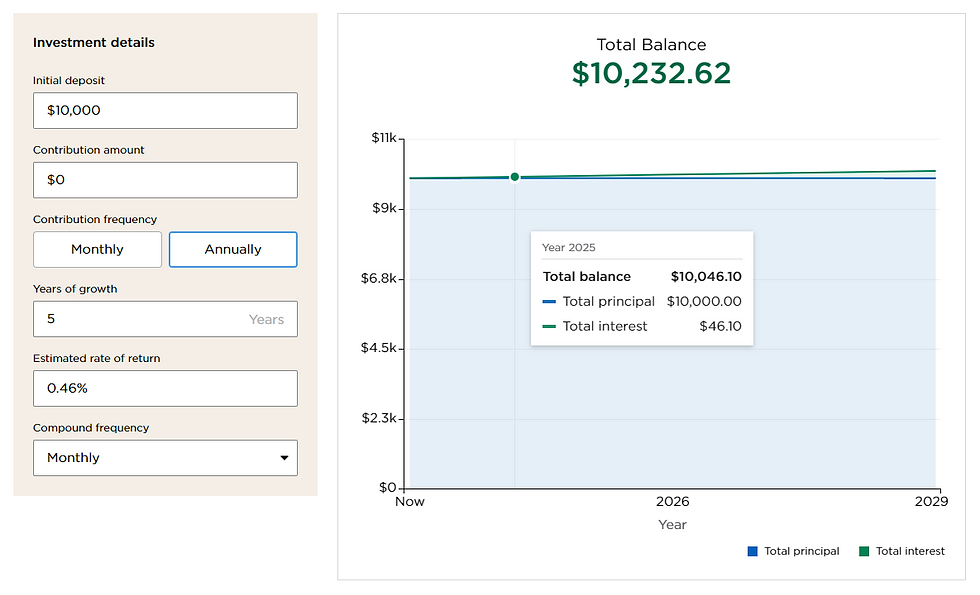The width and height of the screenshot is (980, 595).
Task: Click the Total principal legend label
Action: click(801, 551)
